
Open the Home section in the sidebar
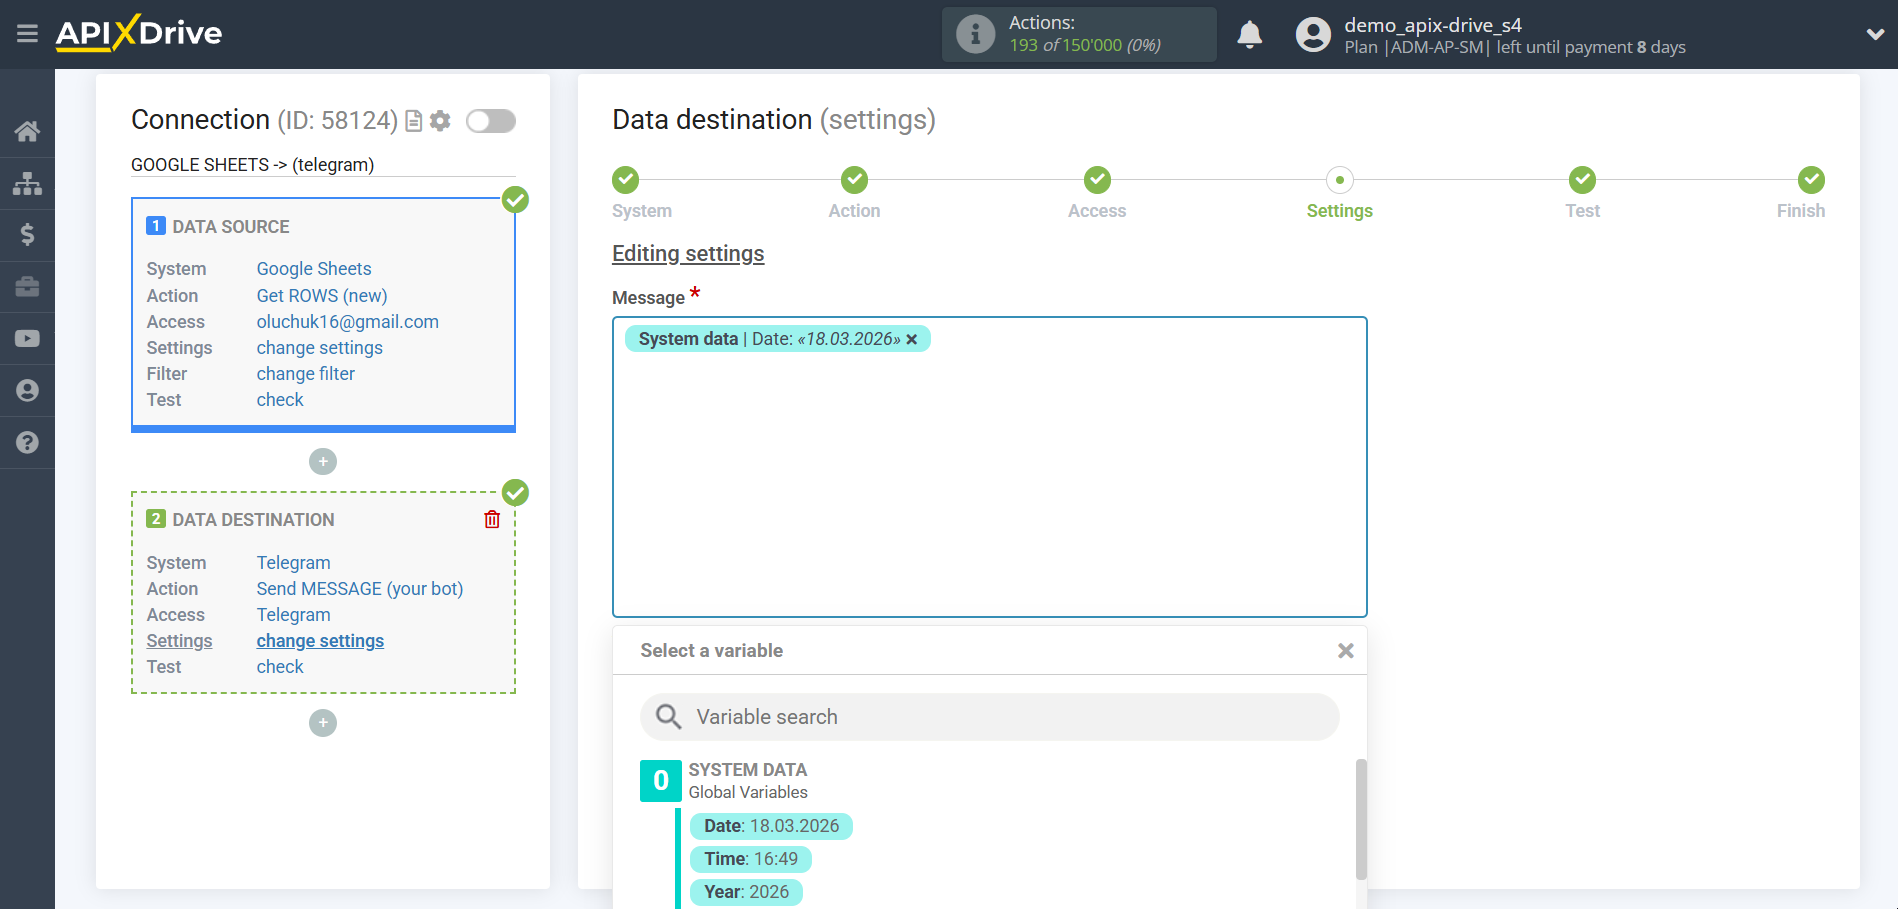[27, 131]
